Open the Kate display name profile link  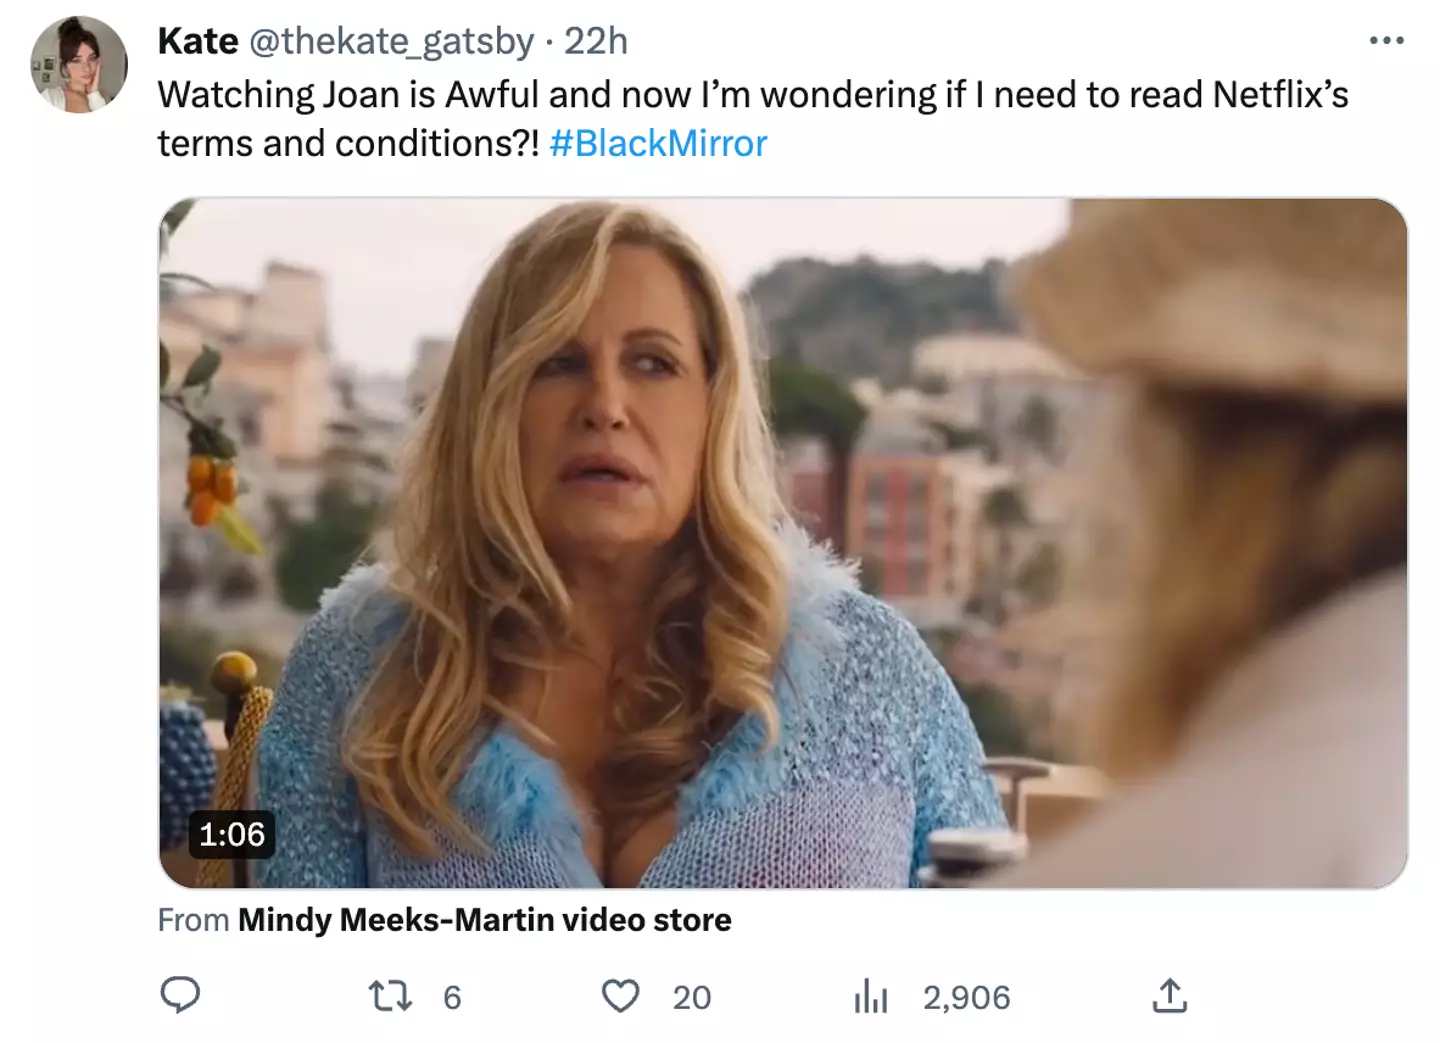click(x=198, y=41)
